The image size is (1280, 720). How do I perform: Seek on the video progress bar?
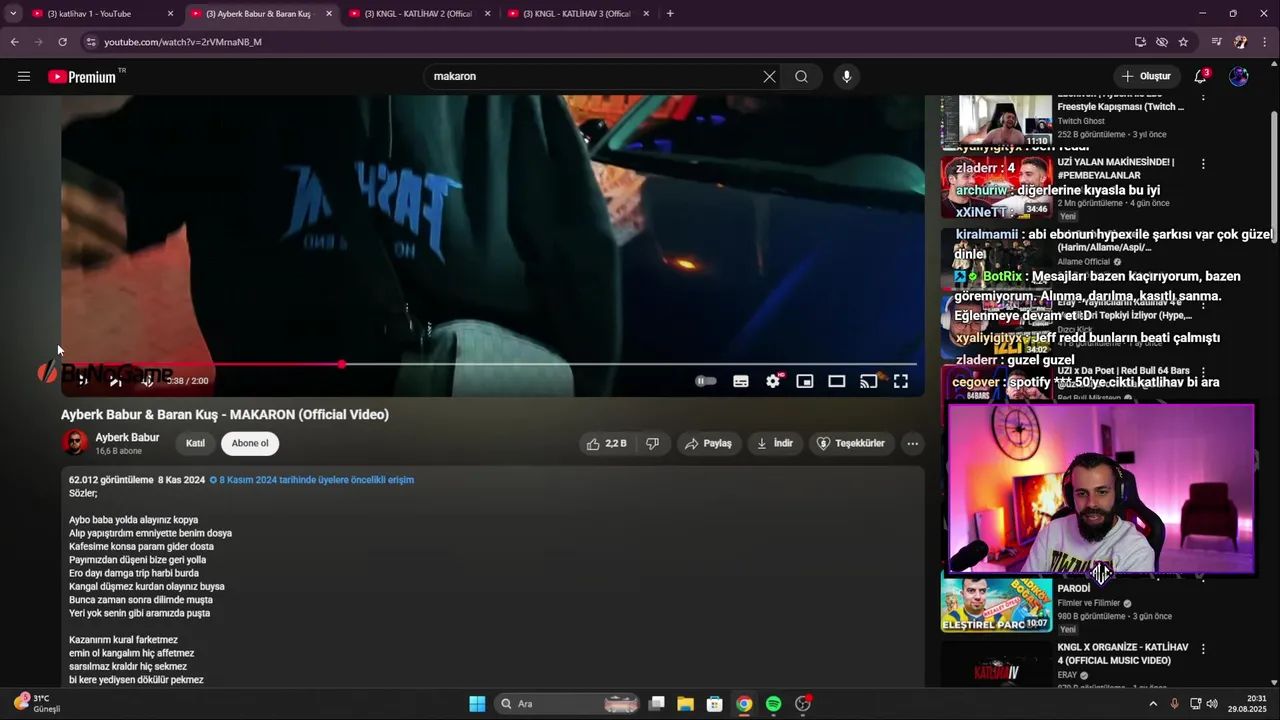[489, 364]
